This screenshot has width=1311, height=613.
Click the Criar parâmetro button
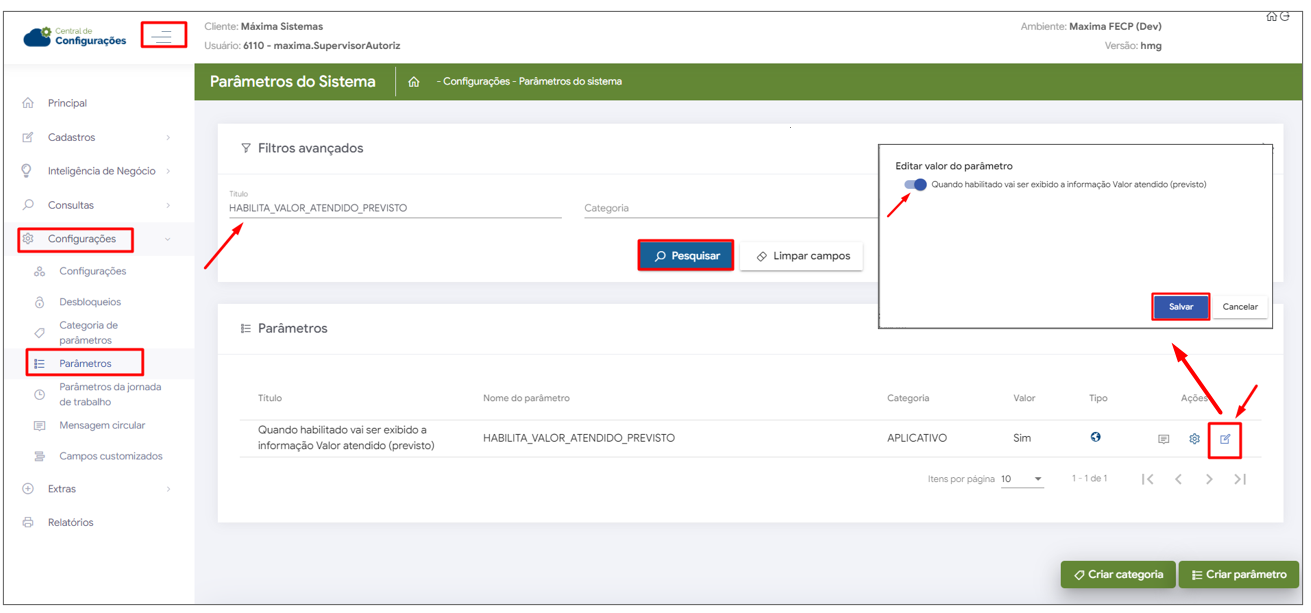click(x=1238, y=575)
